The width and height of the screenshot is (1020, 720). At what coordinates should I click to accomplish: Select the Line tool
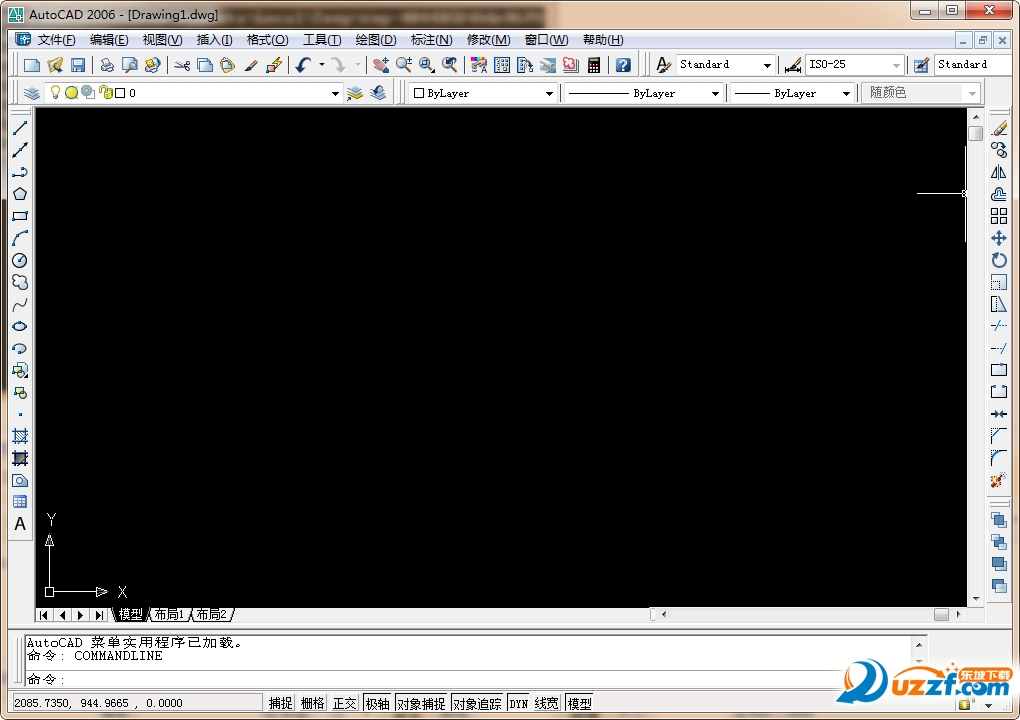pos(20,127)
